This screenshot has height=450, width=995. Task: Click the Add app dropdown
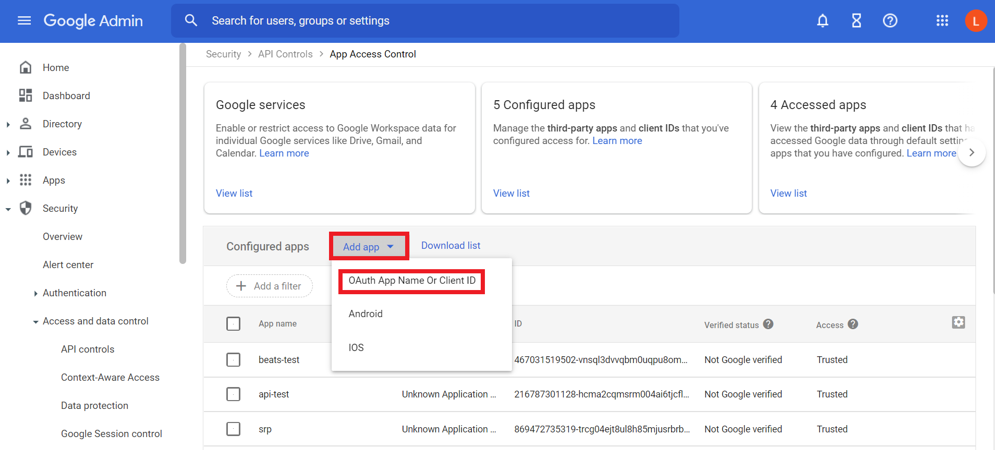pyautogui.click(x=368, y=246)
